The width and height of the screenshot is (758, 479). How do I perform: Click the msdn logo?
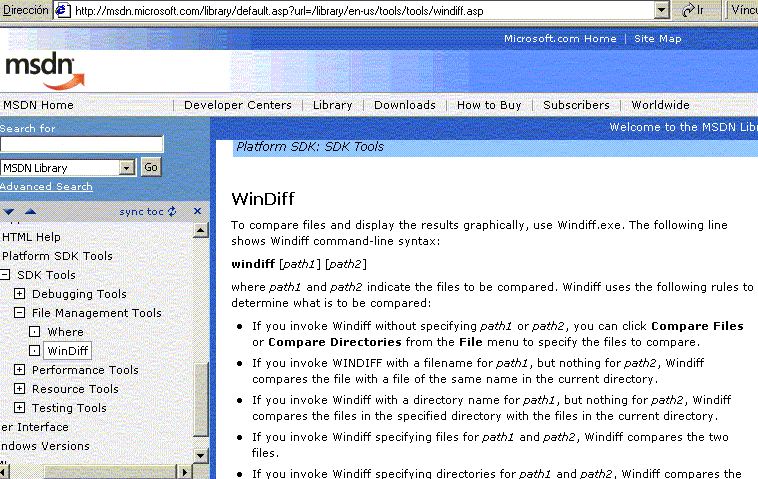pos(45,72)
